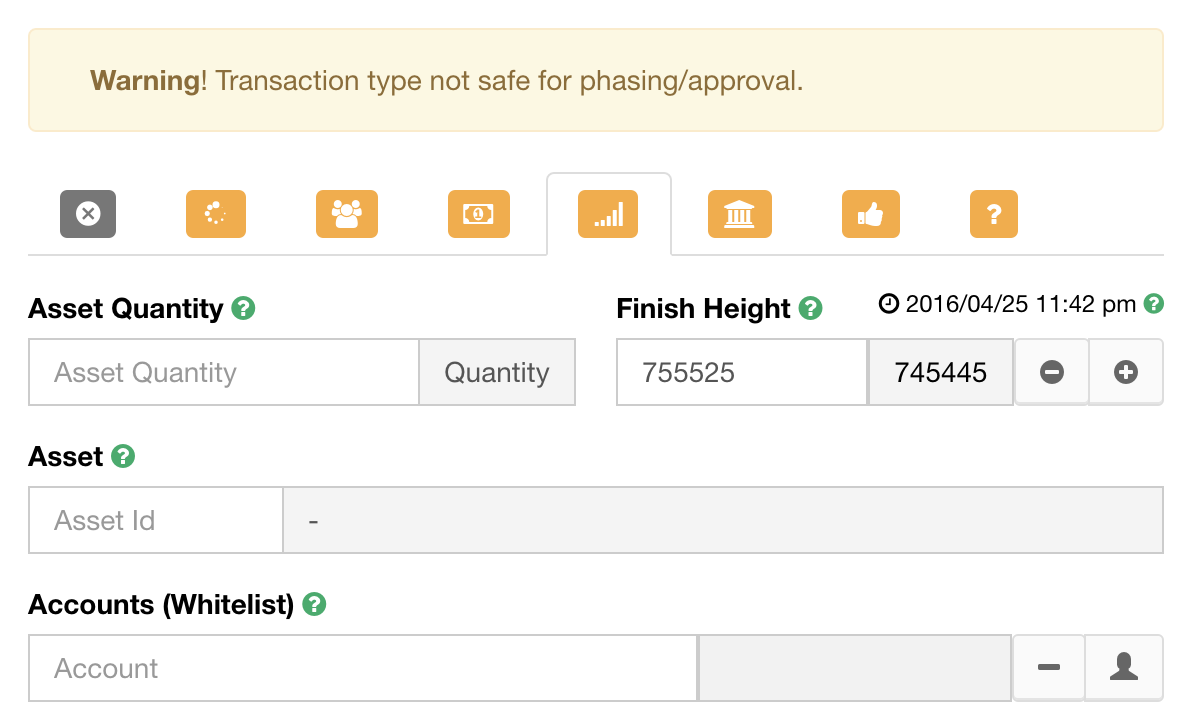Click the whitelist Account input field

[363, 668]
